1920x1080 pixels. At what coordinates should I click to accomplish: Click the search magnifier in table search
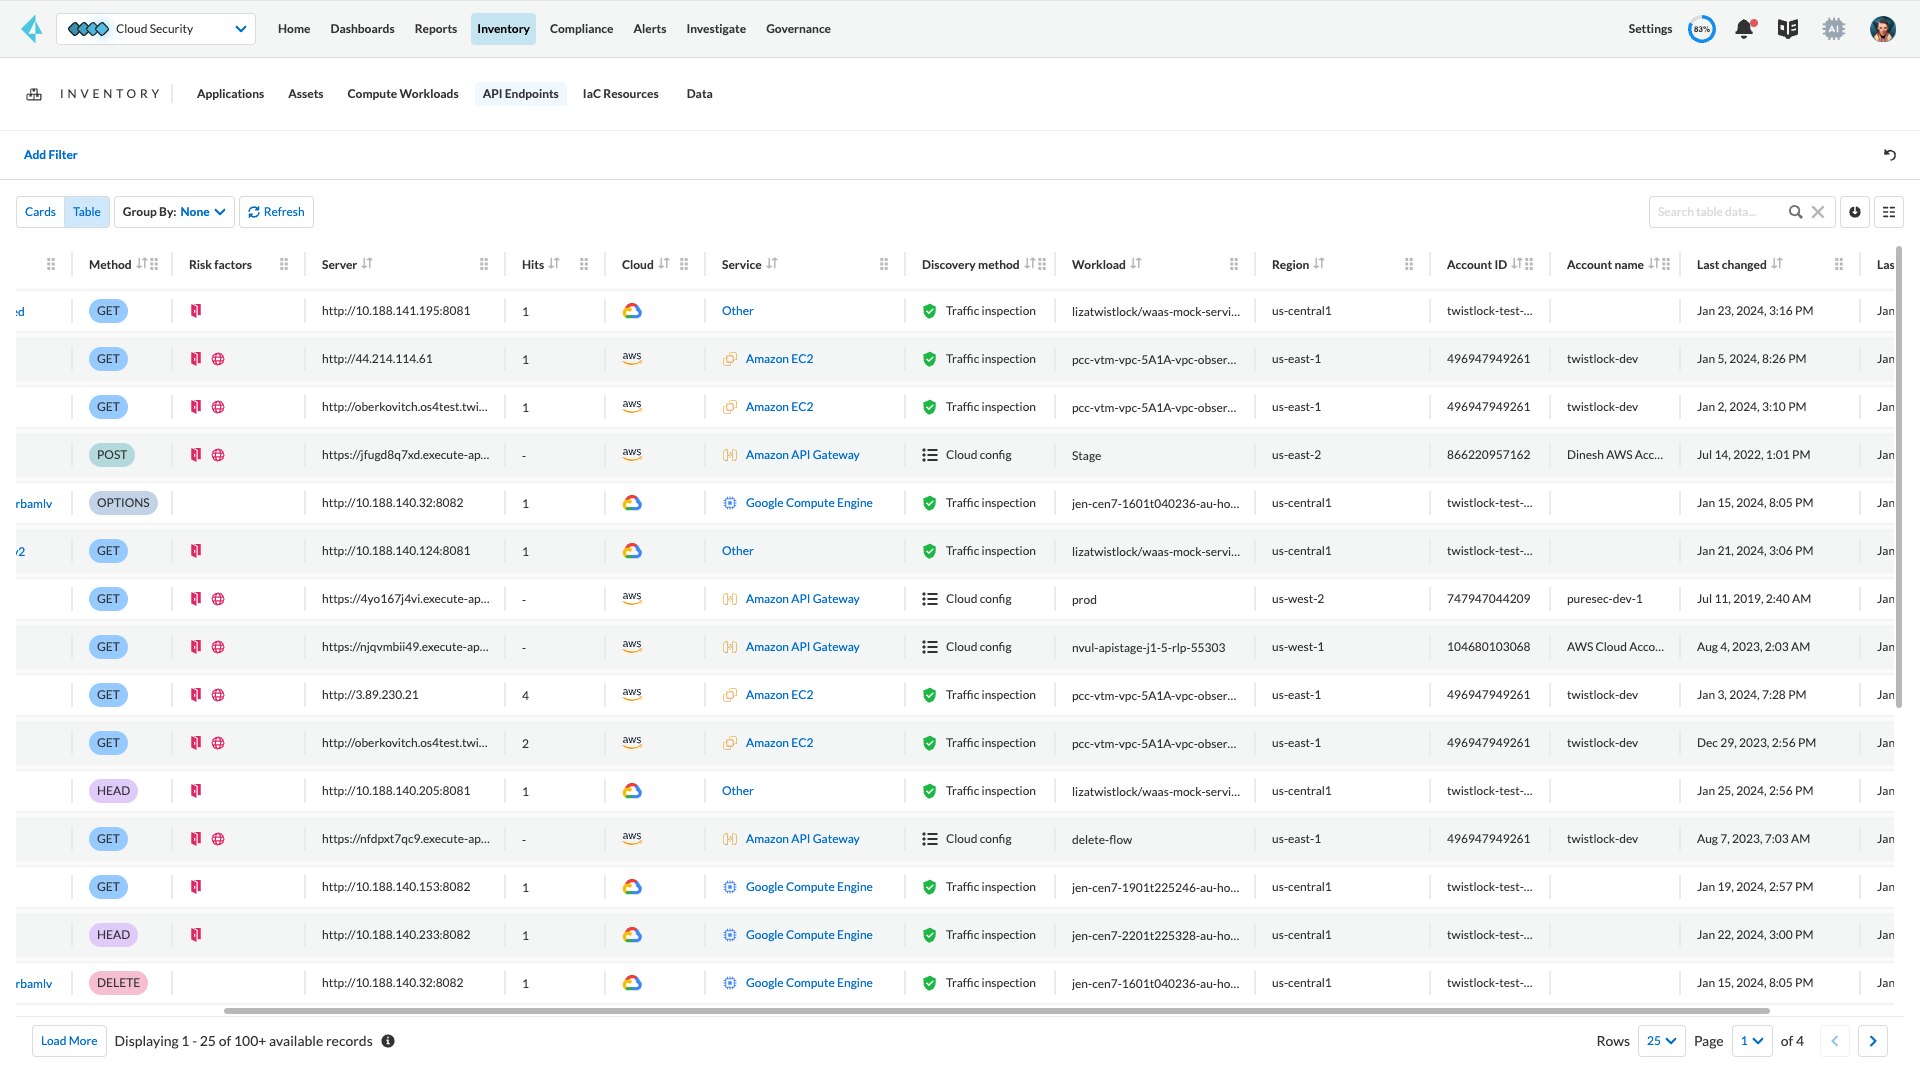(x=1795, y=212)
